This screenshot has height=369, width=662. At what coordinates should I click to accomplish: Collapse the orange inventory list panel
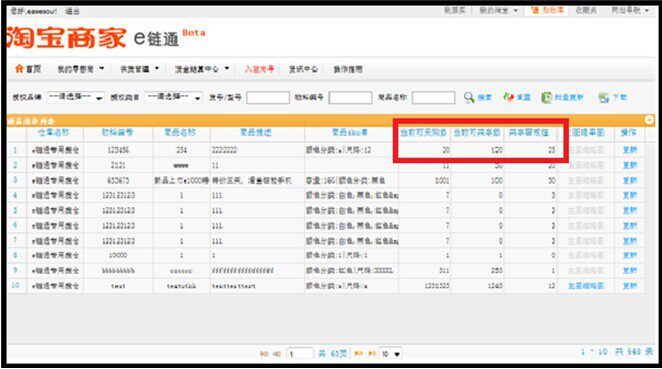pos(649,120)
